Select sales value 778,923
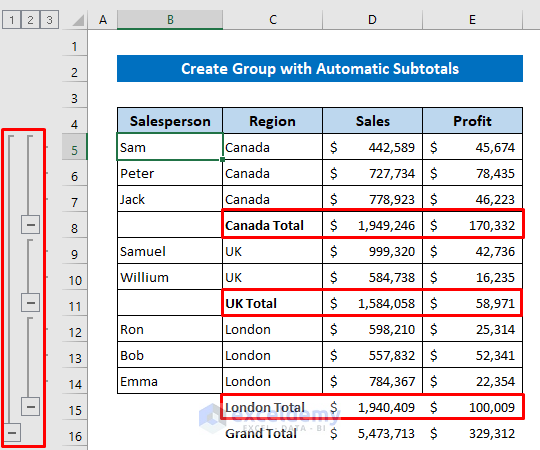 372,199
